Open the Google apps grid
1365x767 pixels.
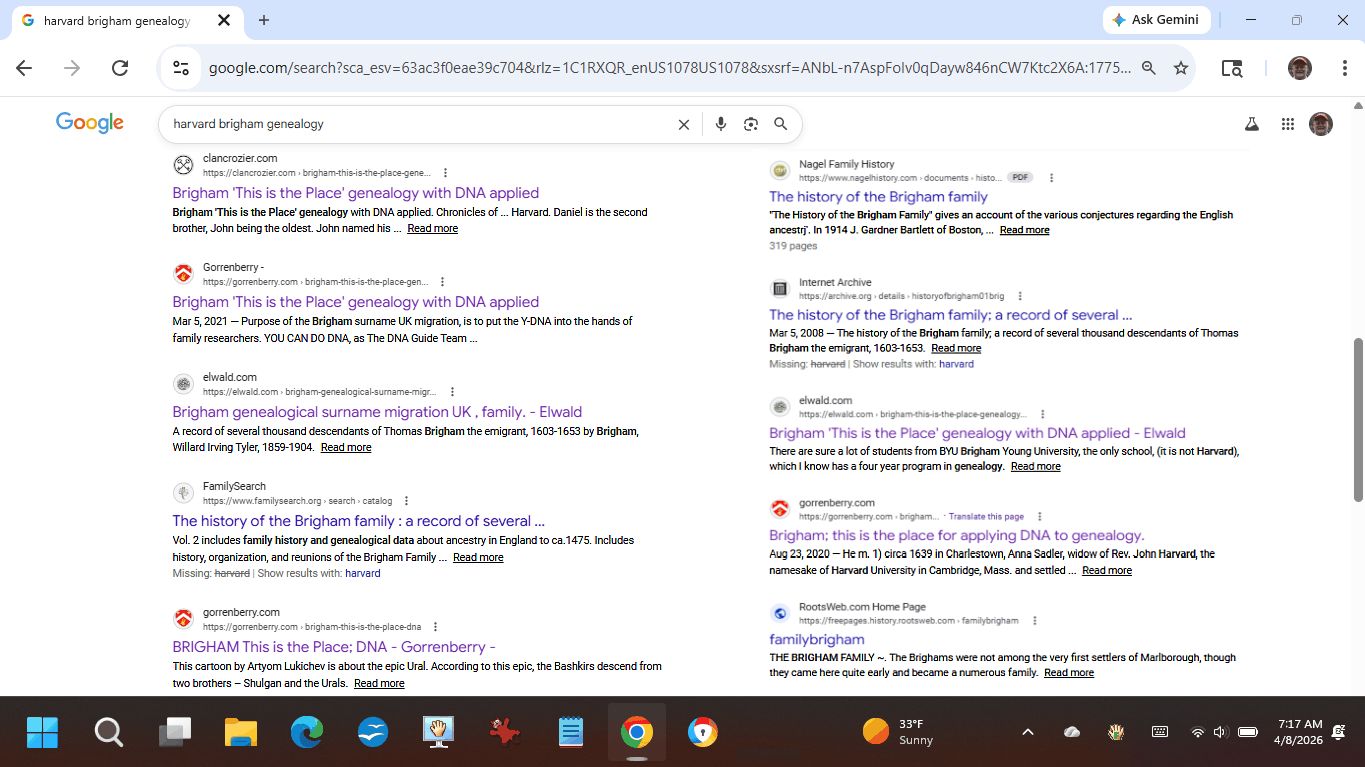point(1287,124)
